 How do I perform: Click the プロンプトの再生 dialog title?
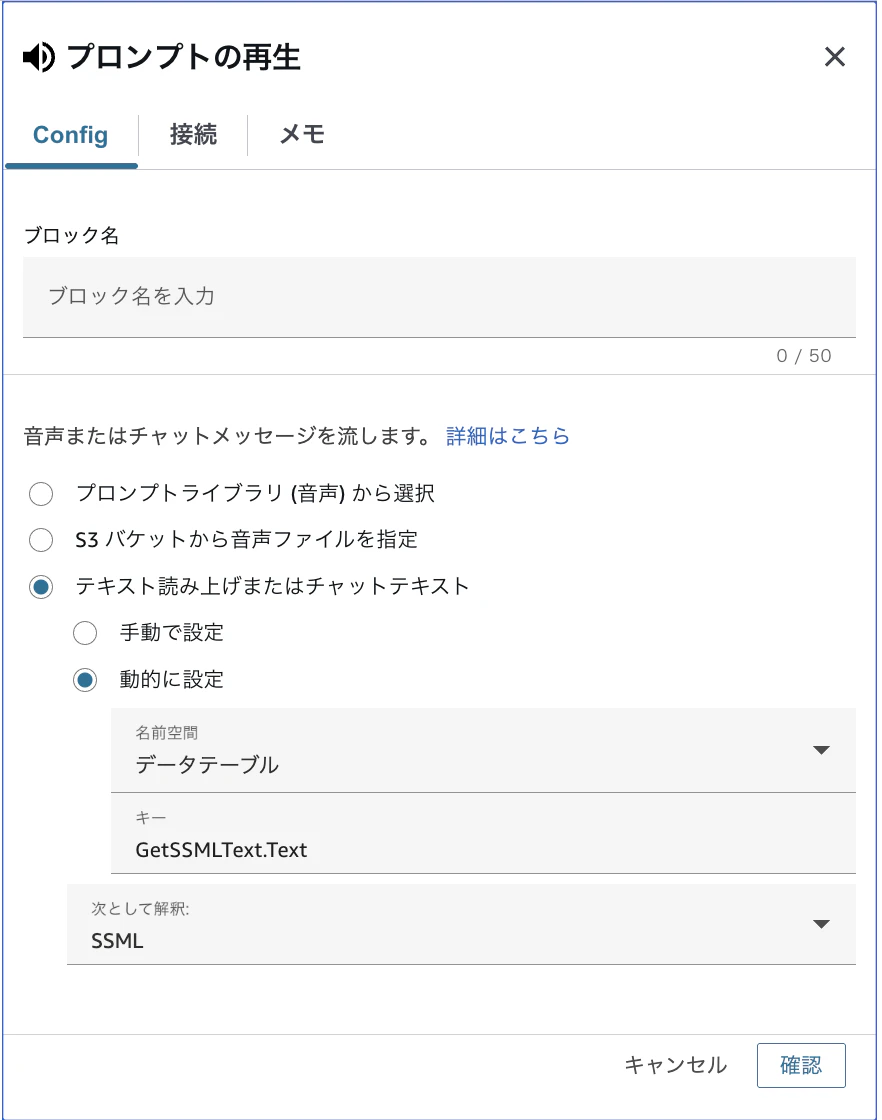(x=184, y=57)
